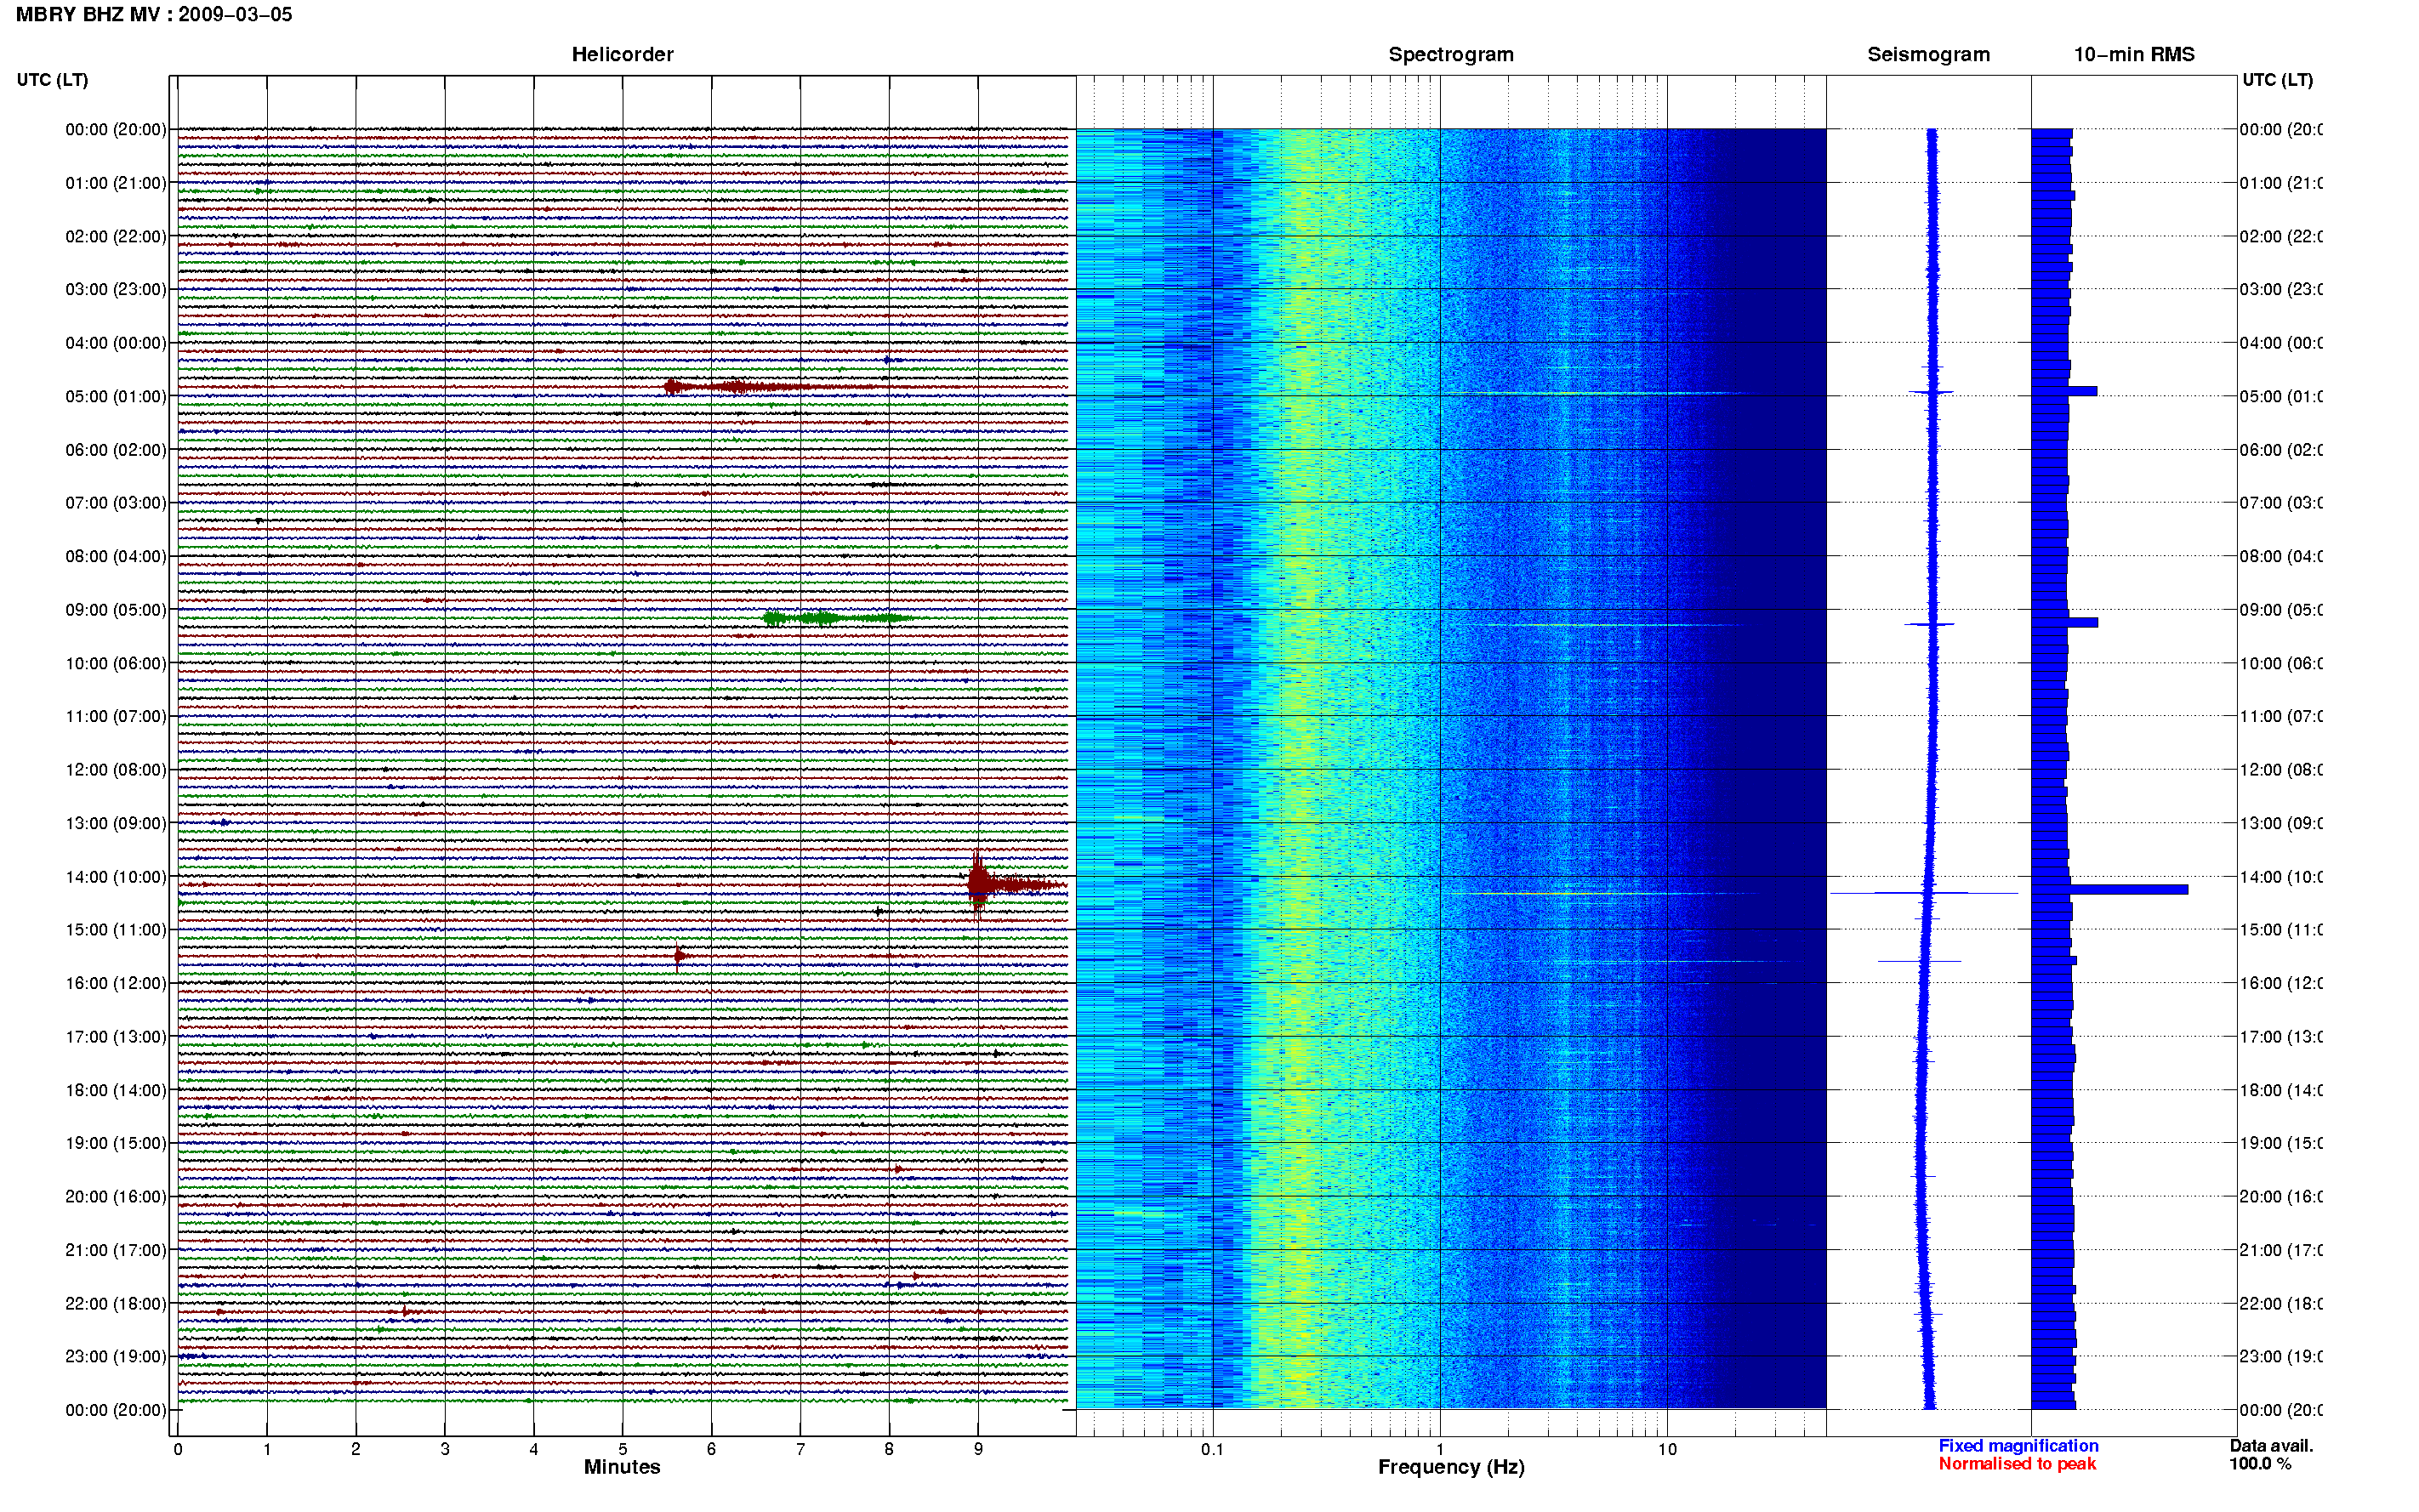Screen dimensions: 2419x1512
Task: Click the green seismic event near 09:10
Action: pyautogui.click(x=838, y=618)
